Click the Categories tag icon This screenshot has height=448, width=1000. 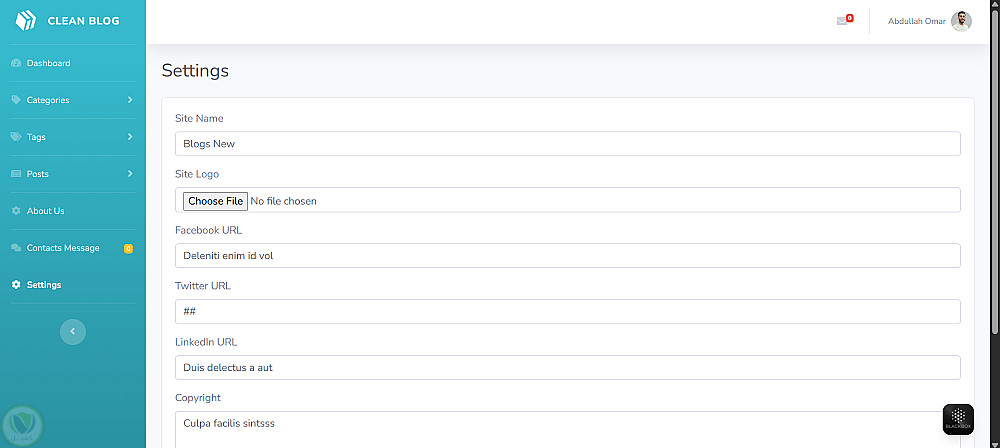point(16,100)
